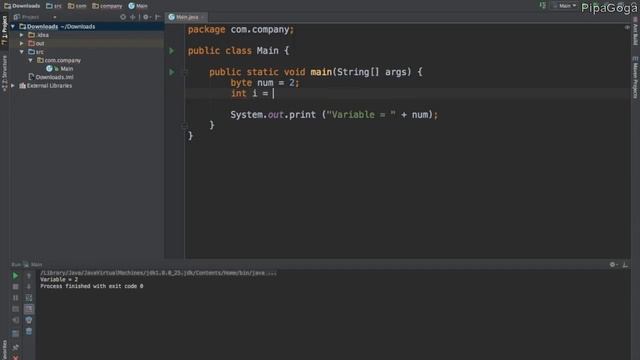Screen dimensions: 640x360
Task: Collapse the src folder arrow
Action: [x=22, y=52]
